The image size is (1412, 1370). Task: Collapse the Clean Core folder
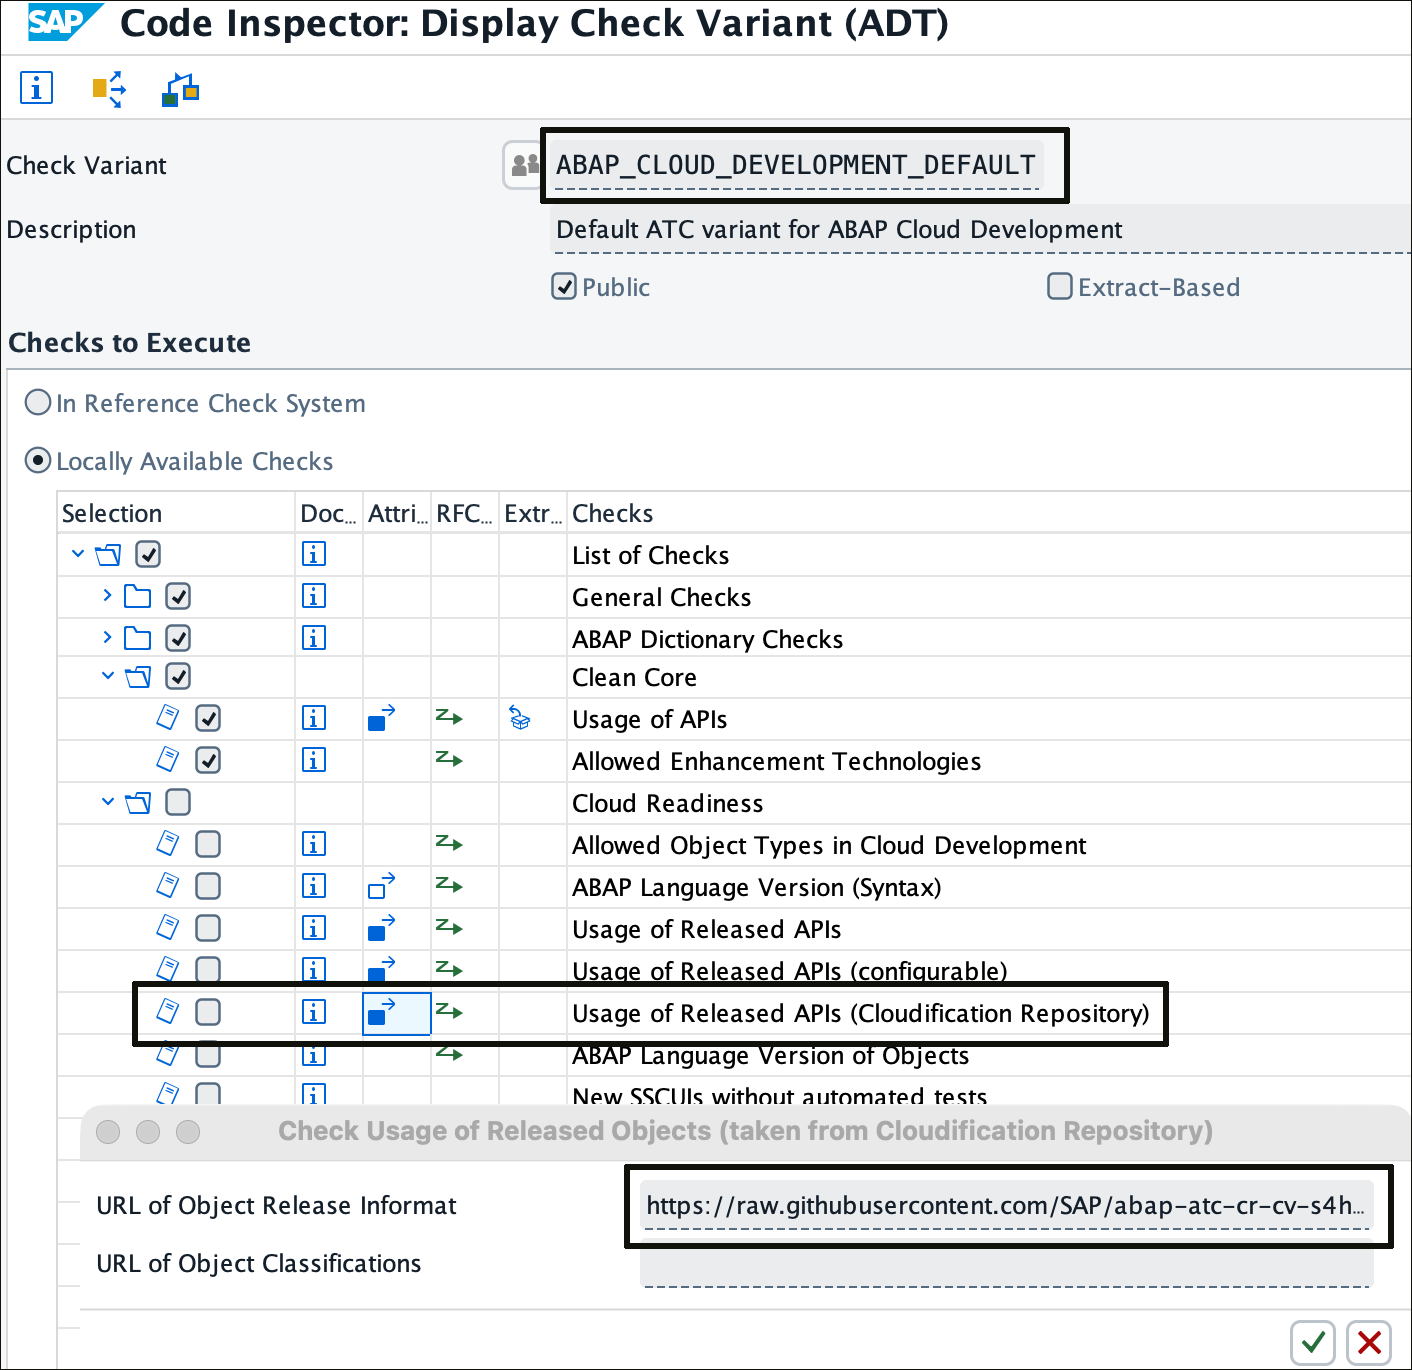pyautogui.click(x=108, y=675)
